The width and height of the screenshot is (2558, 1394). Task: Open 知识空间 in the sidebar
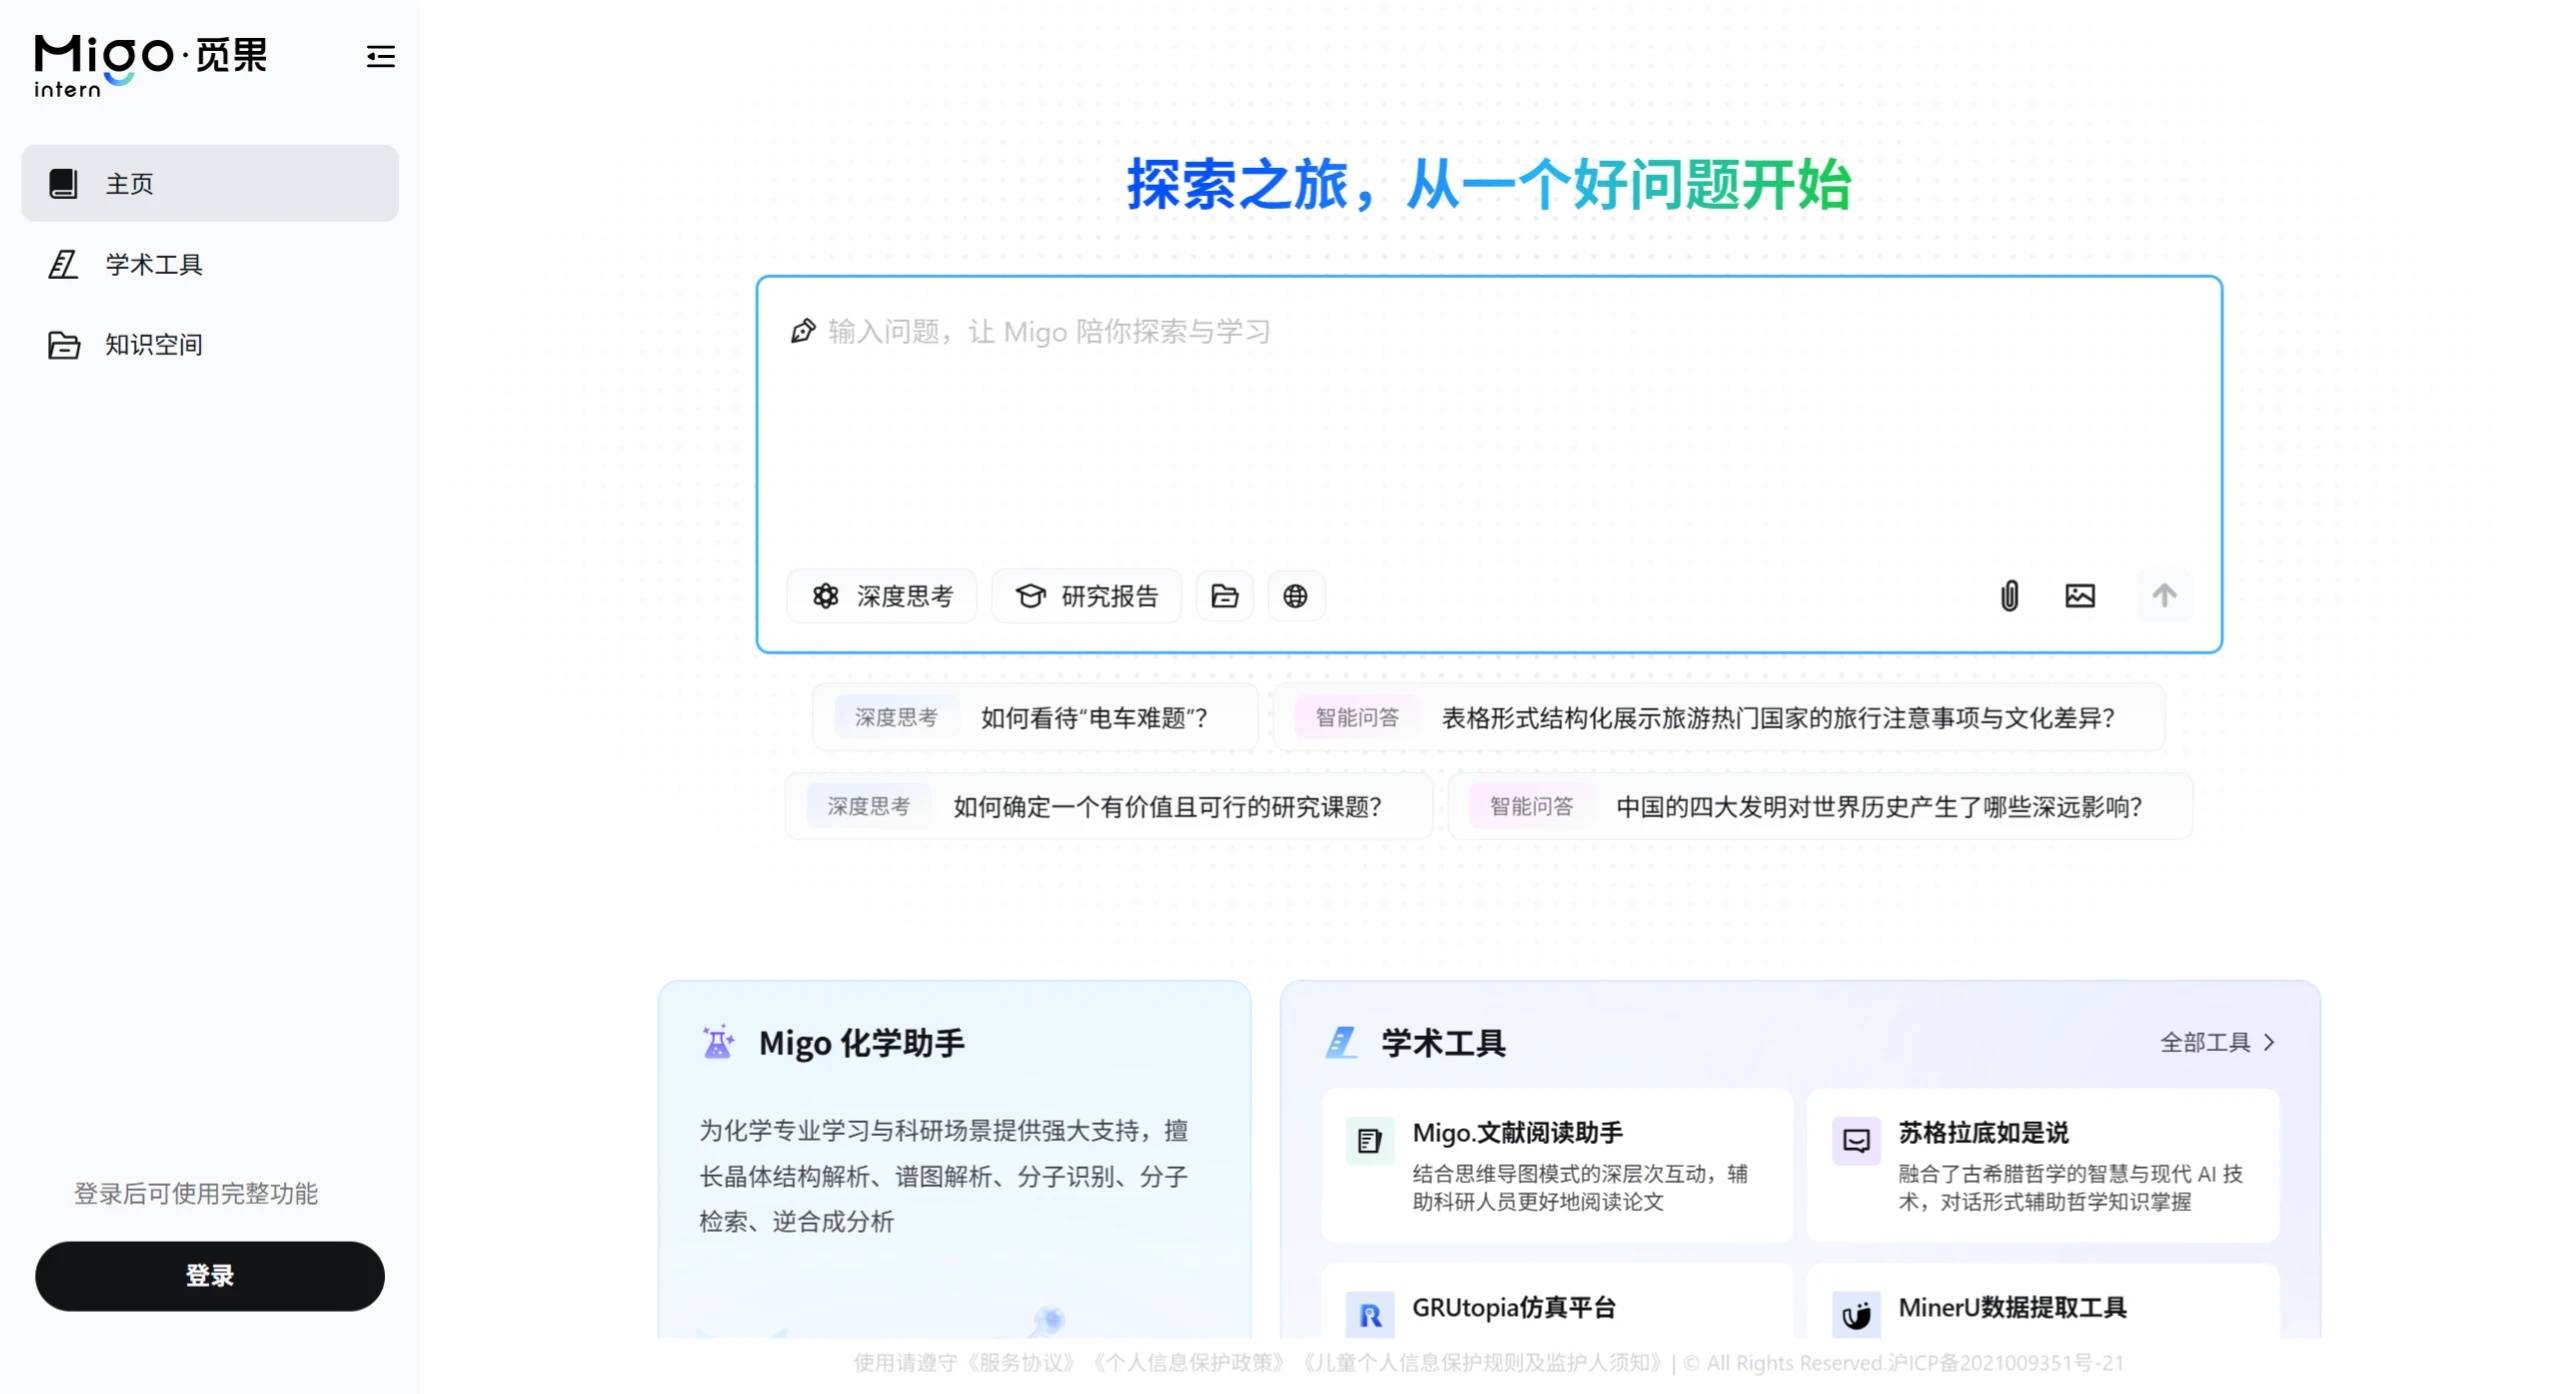point(210,344)
